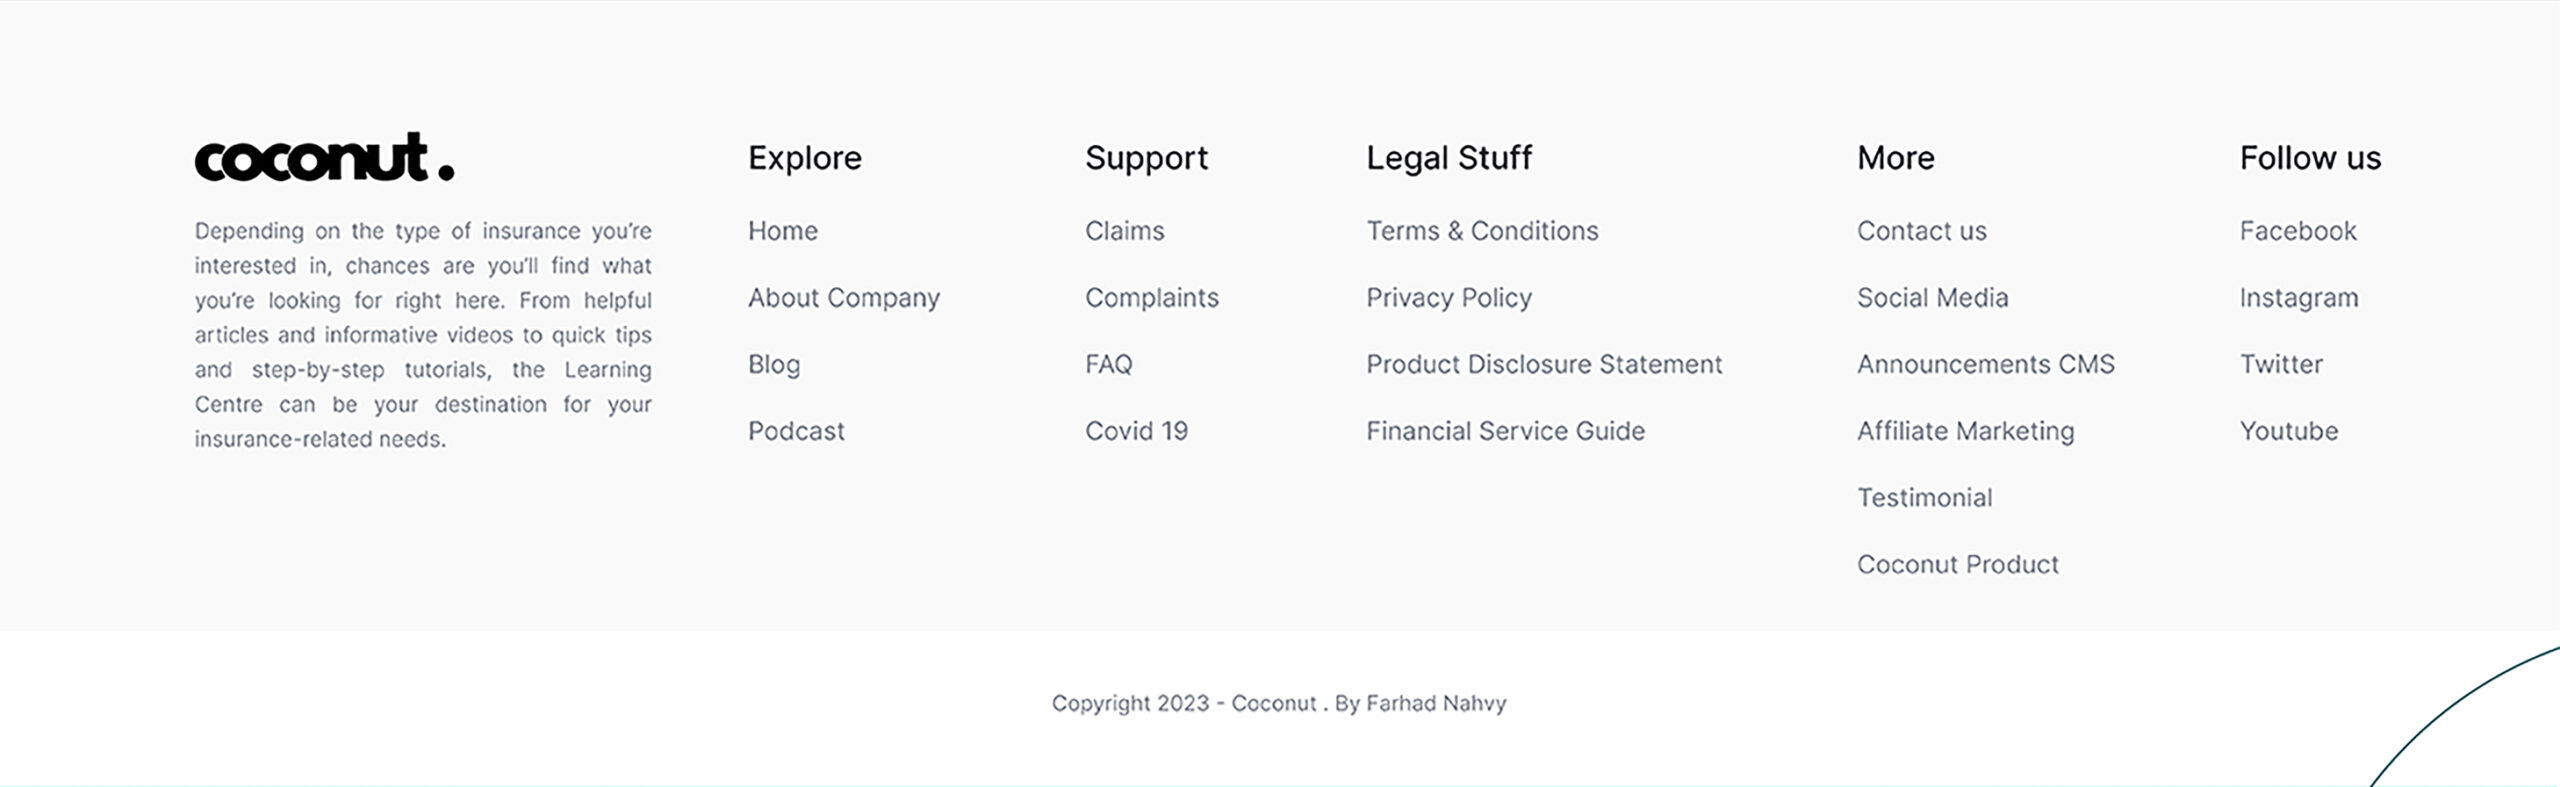Open the Home footer link

[783, 231]
